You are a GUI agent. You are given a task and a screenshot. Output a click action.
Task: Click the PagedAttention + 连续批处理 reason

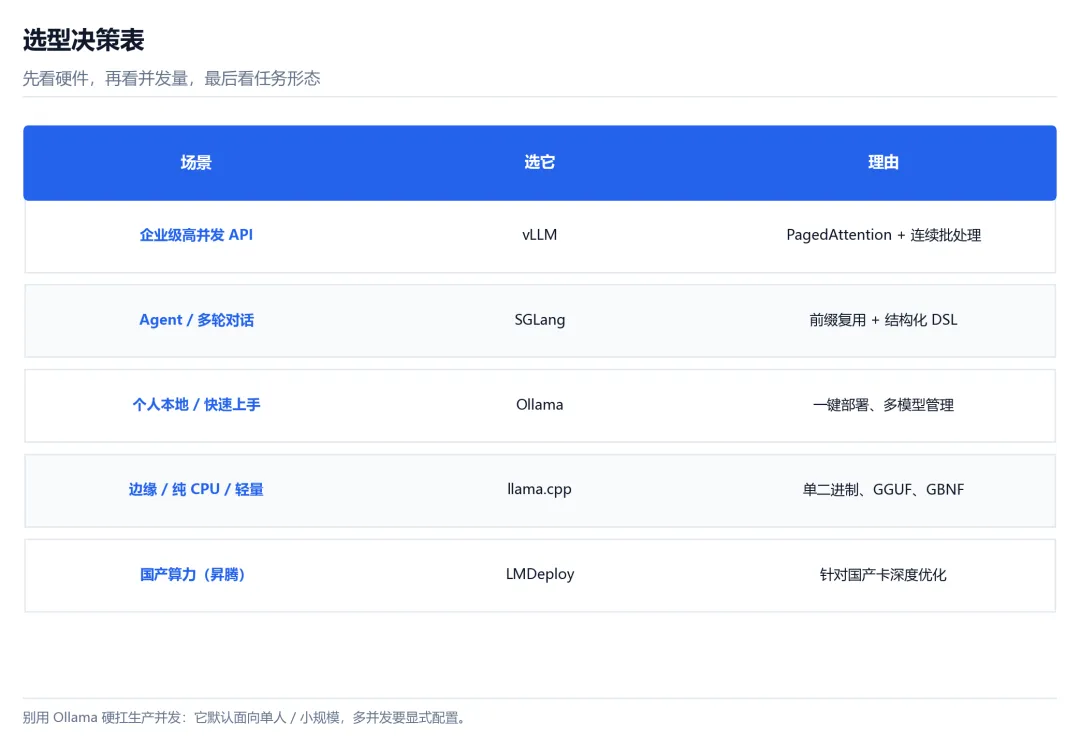click(883, 235)
